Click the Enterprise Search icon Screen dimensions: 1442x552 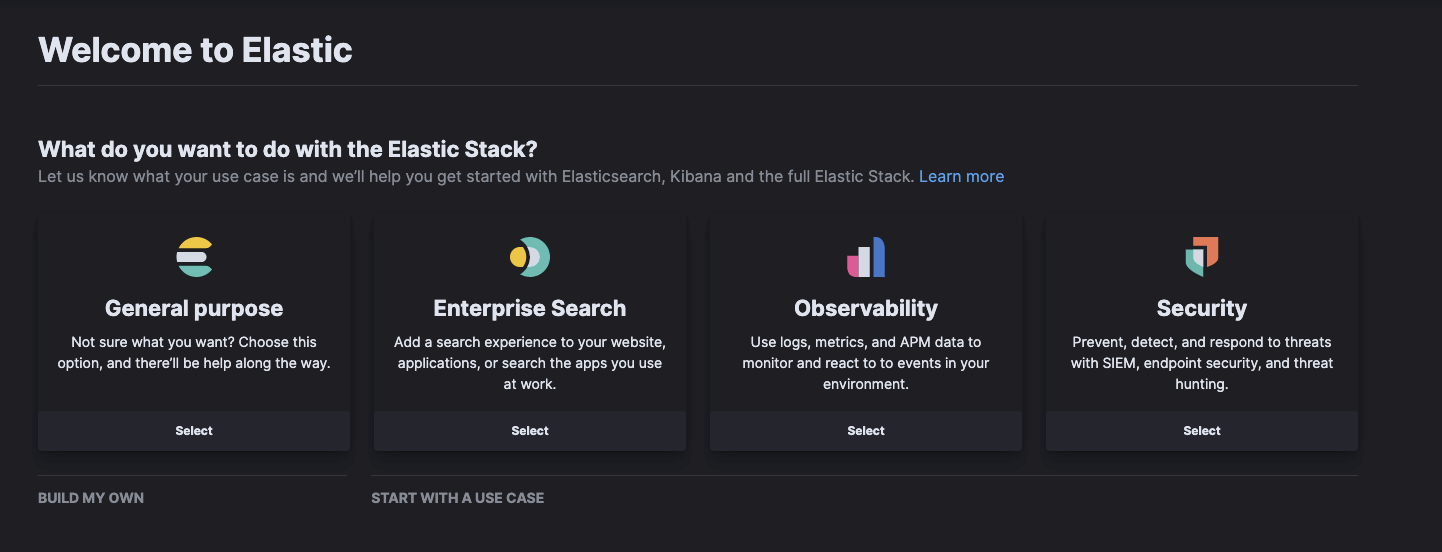tap(530, 257)
